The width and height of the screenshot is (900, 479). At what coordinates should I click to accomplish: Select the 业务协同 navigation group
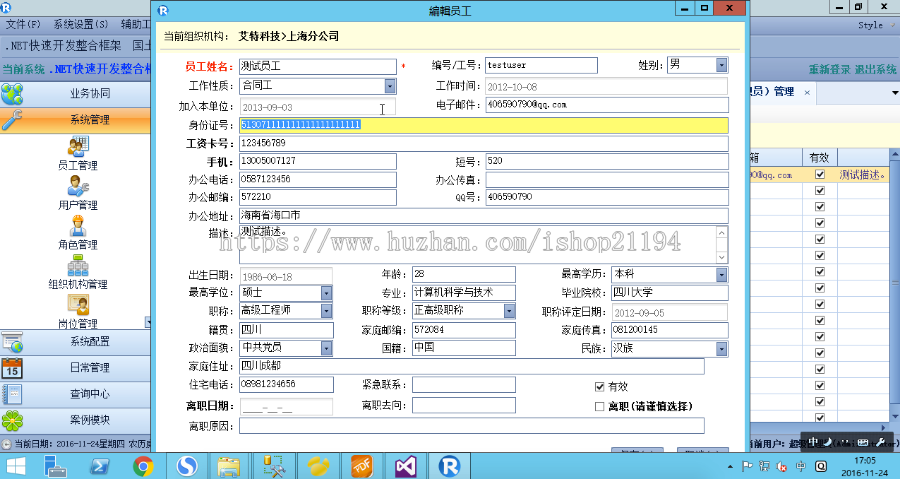click(75, 94)
